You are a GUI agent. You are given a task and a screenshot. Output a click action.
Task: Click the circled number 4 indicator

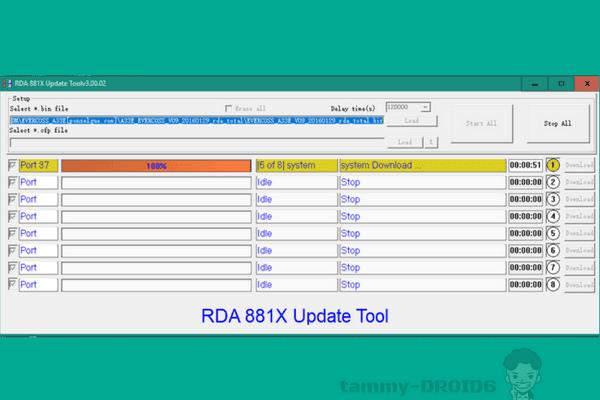(x=553, y=216)
